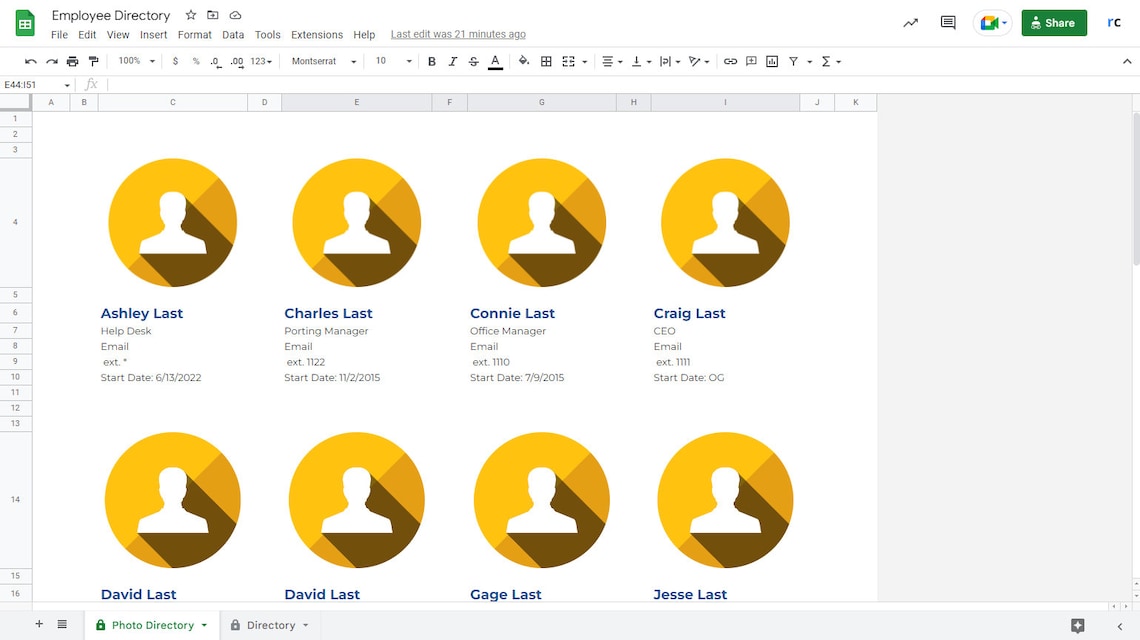
Task: Open the fill color picker
Action: (x=523, y=62)
